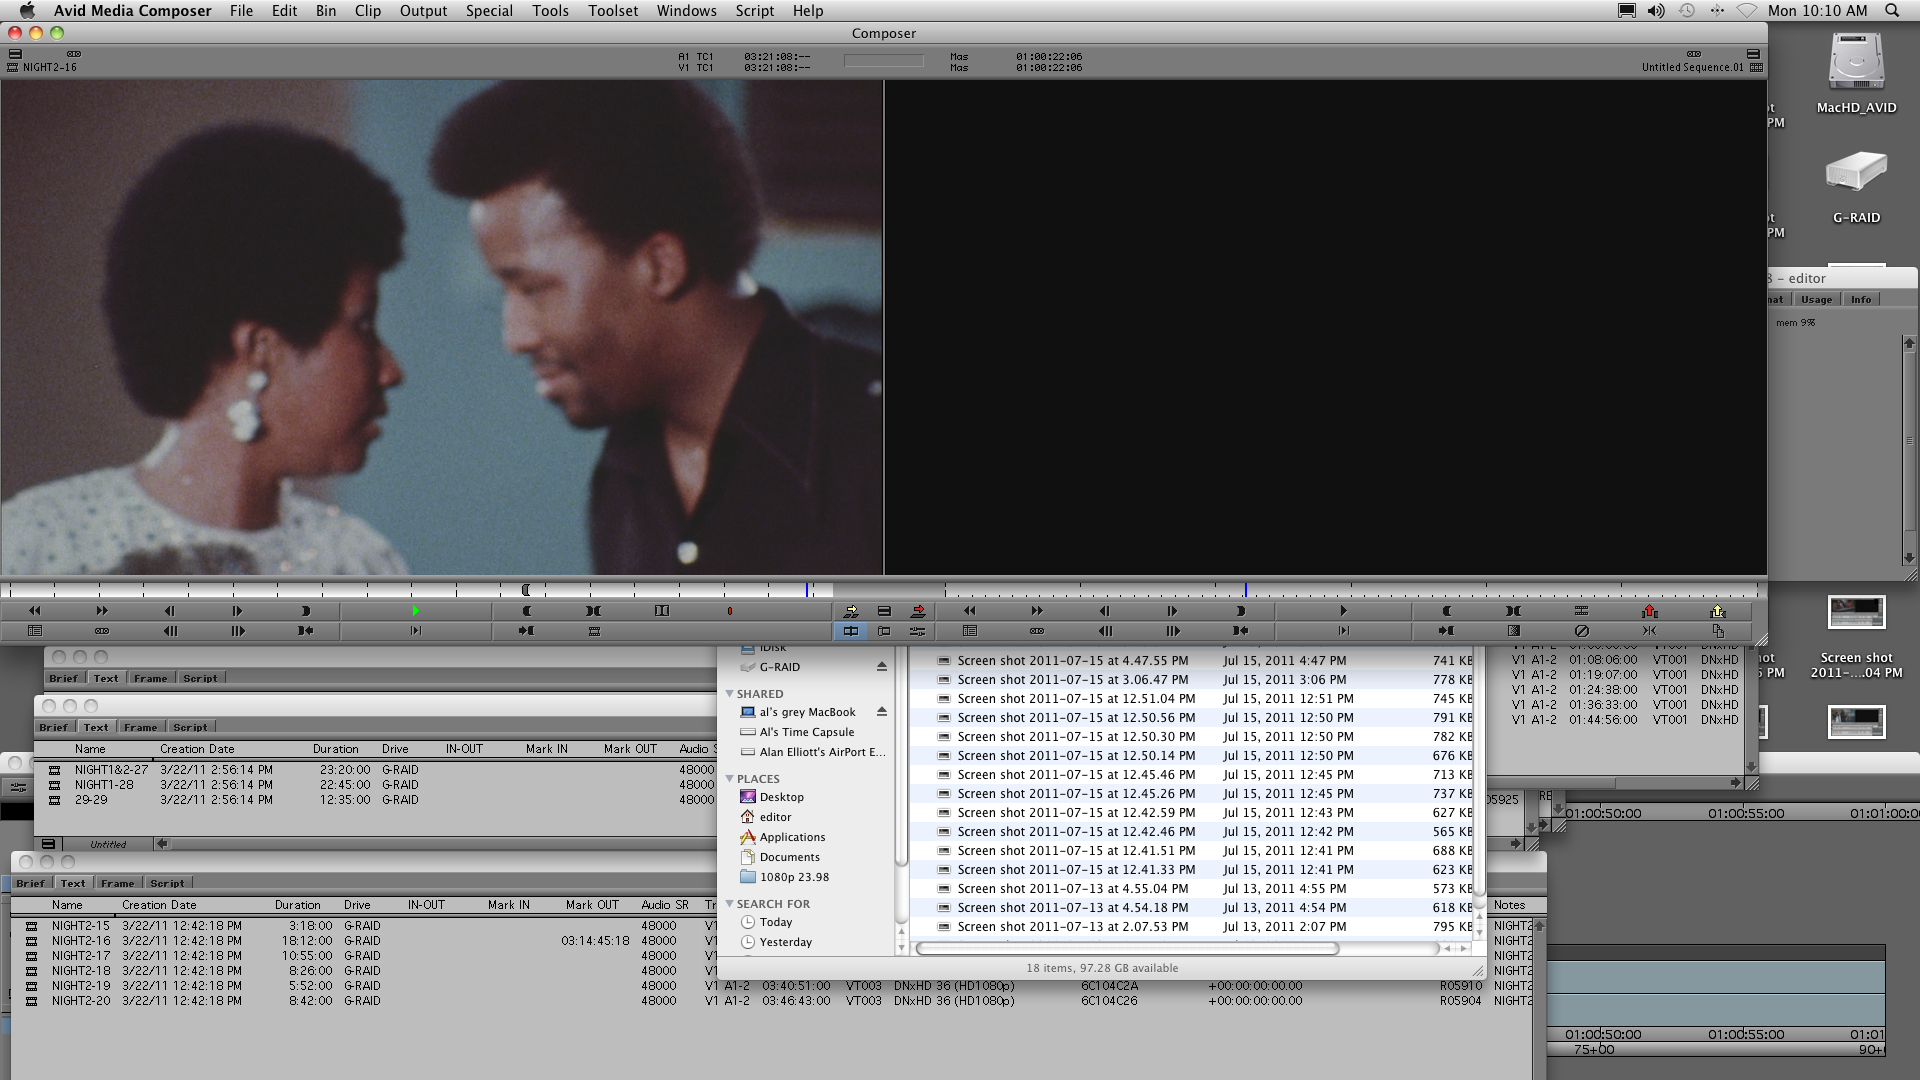
Task: Open Applications in Finder sidebar
Action: pyautogui.click(x=792, y=837)
